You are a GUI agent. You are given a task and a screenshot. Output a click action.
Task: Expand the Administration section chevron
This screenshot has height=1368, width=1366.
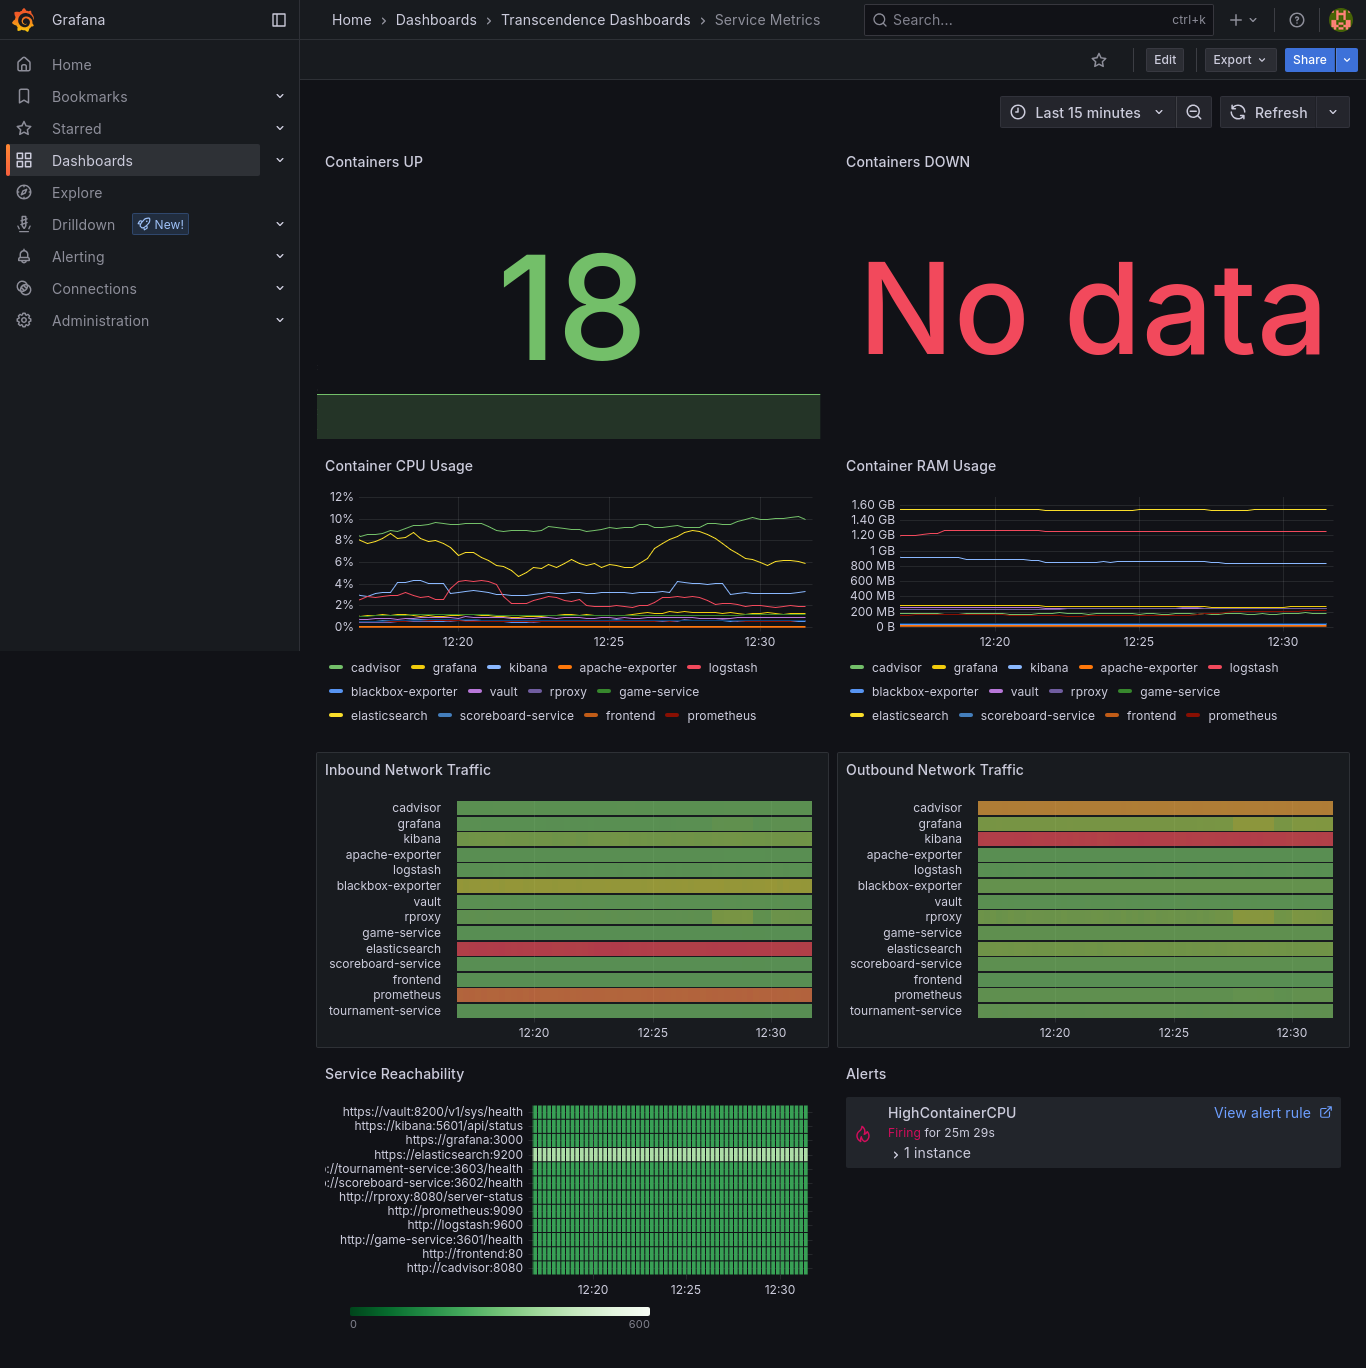[280, 320]
